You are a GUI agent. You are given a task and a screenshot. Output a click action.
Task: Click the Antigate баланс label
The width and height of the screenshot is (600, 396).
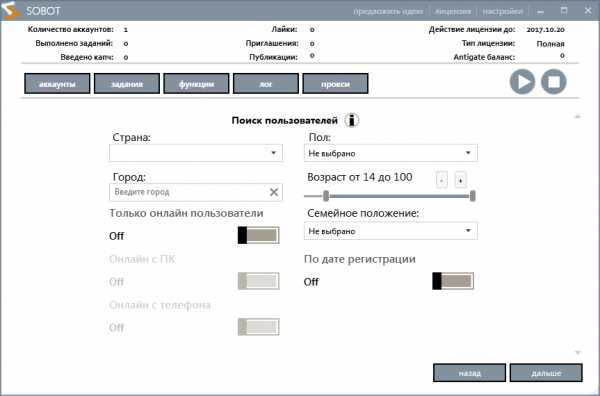click(x=484, y=57)
